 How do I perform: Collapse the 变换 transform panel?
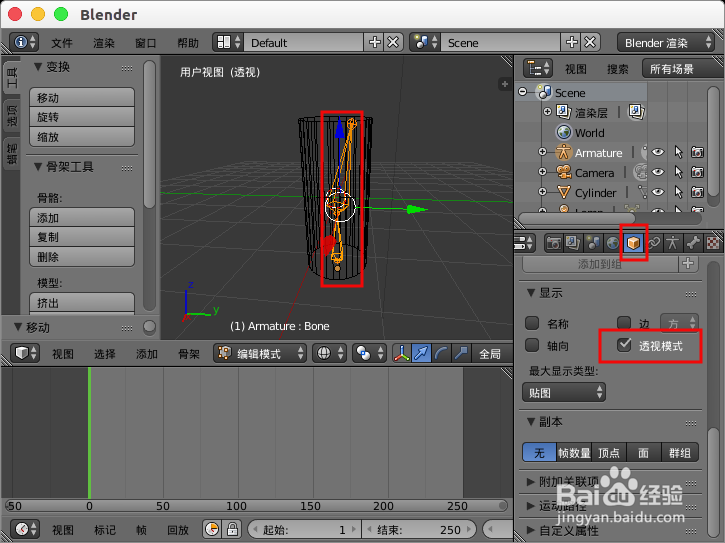pos(38,67)
